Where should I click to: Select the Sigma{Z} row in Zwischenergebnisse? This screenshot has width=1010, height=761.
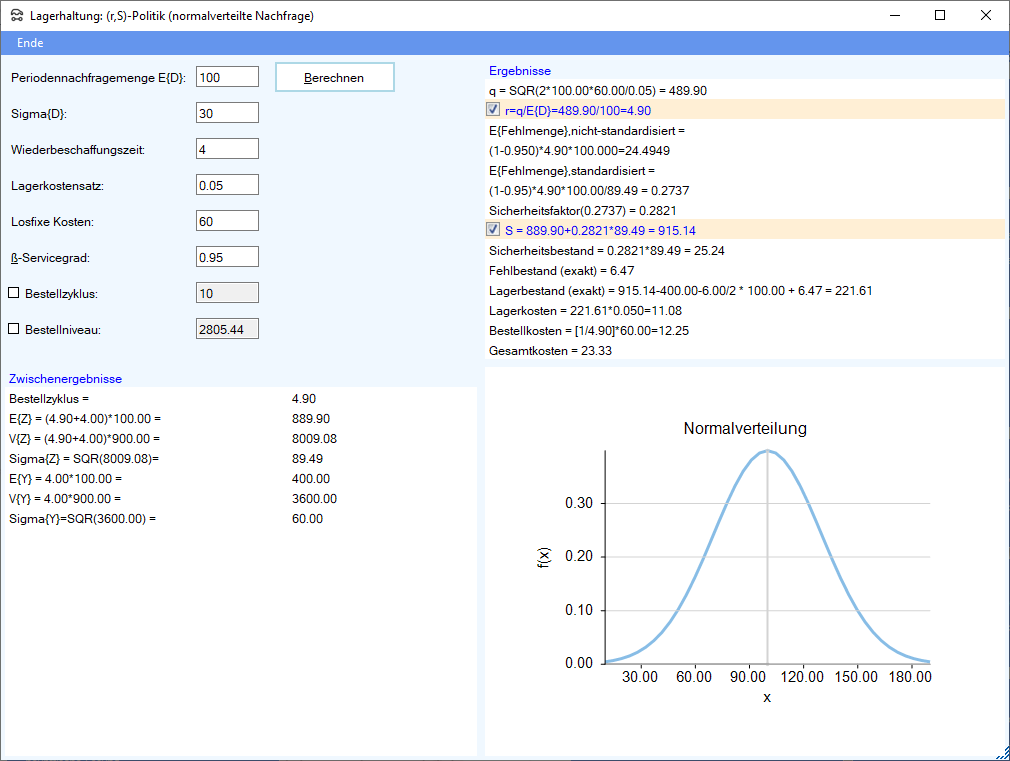coord(85,458)
